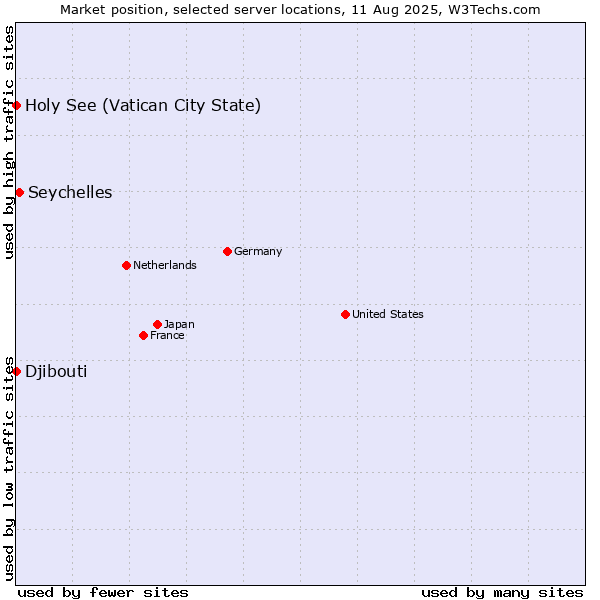Click the "used by fewer sites" axis label
The width and height of the screenshot is (600, 600).
pos(103,593)
